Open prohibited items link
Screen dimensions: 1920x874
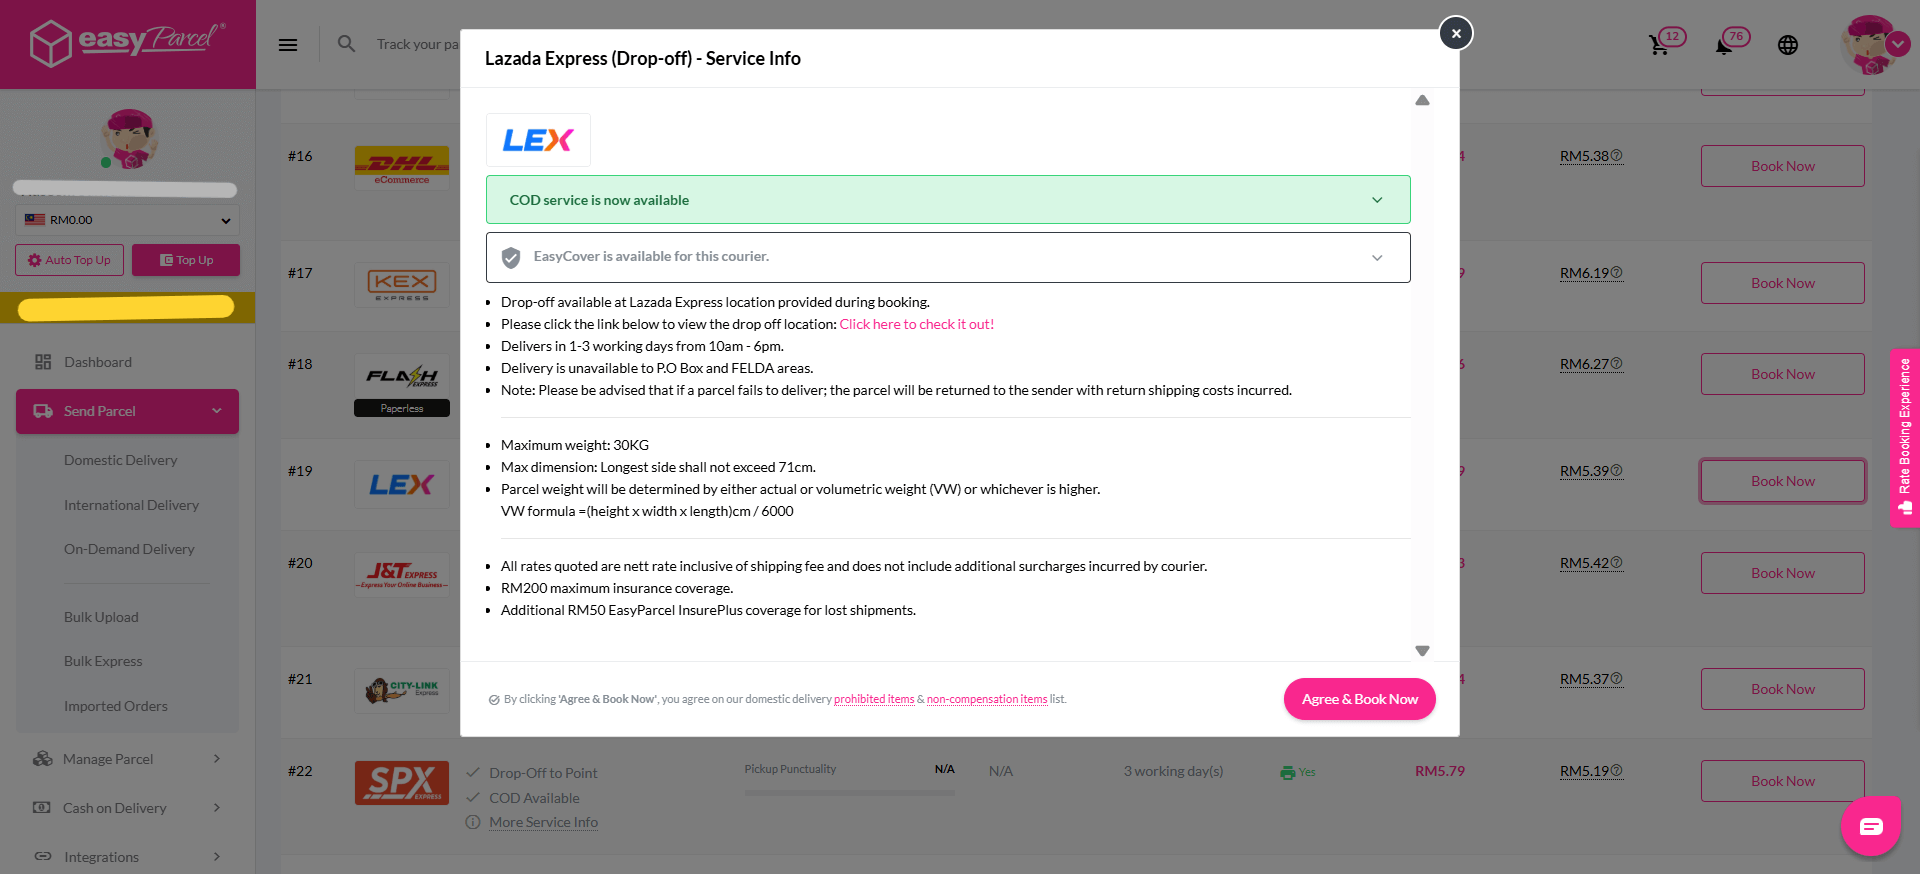pos(874,699)
